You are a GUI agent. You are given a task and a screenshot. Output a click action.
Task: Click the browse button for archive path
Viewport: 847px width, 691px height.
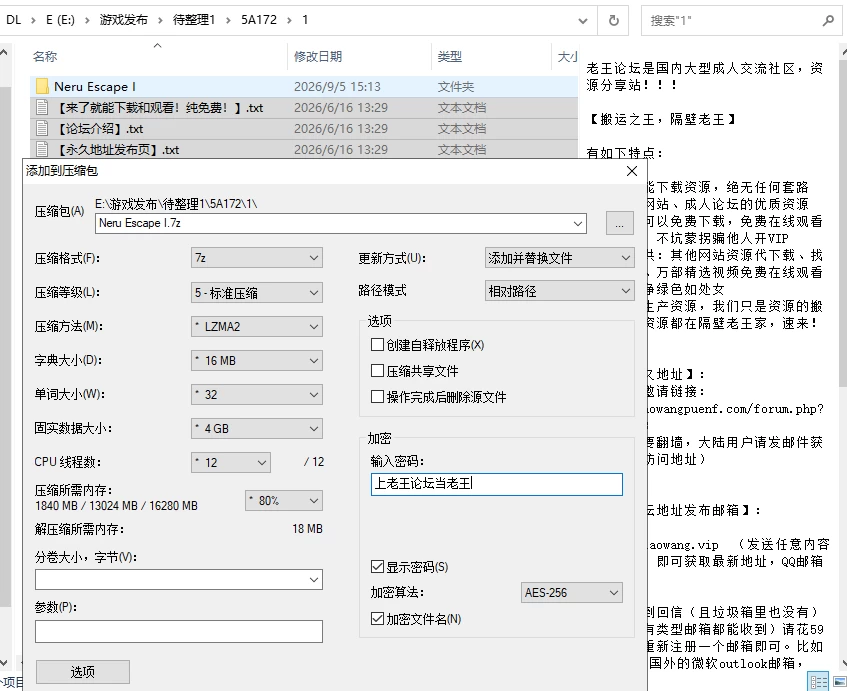click(x=620, y=224)
